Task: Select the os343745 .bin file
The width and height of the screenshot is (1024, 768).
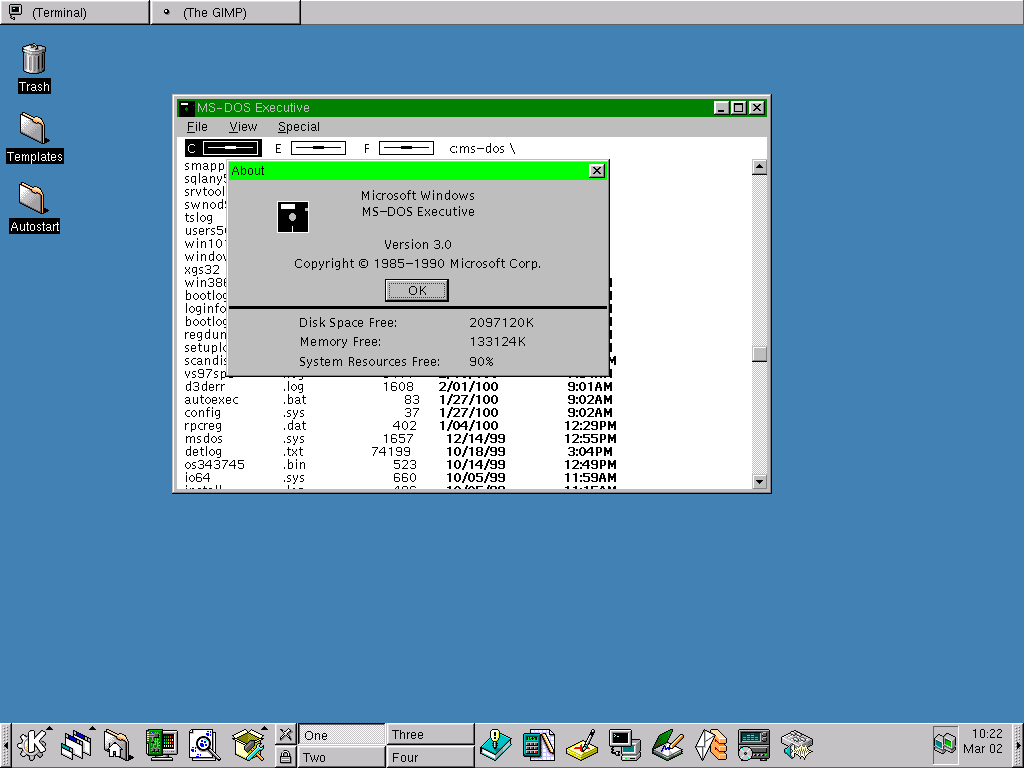Action: 400,465
